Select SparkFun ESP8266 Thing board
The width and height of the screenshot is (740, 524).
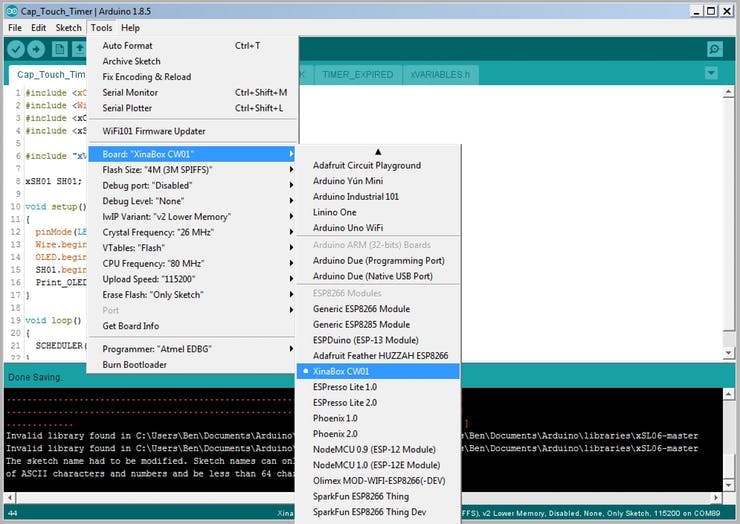[x=378, y=496]
